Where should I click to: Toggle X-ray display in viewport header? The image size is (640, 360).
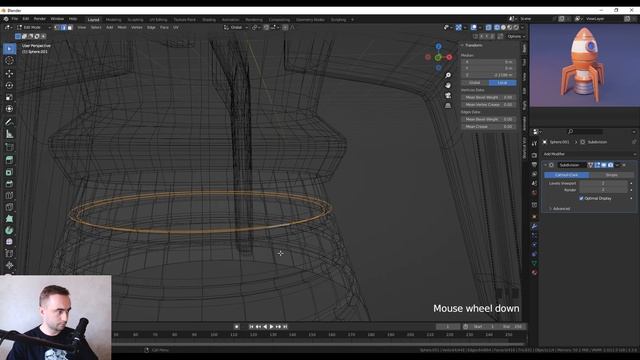(489, 27)
